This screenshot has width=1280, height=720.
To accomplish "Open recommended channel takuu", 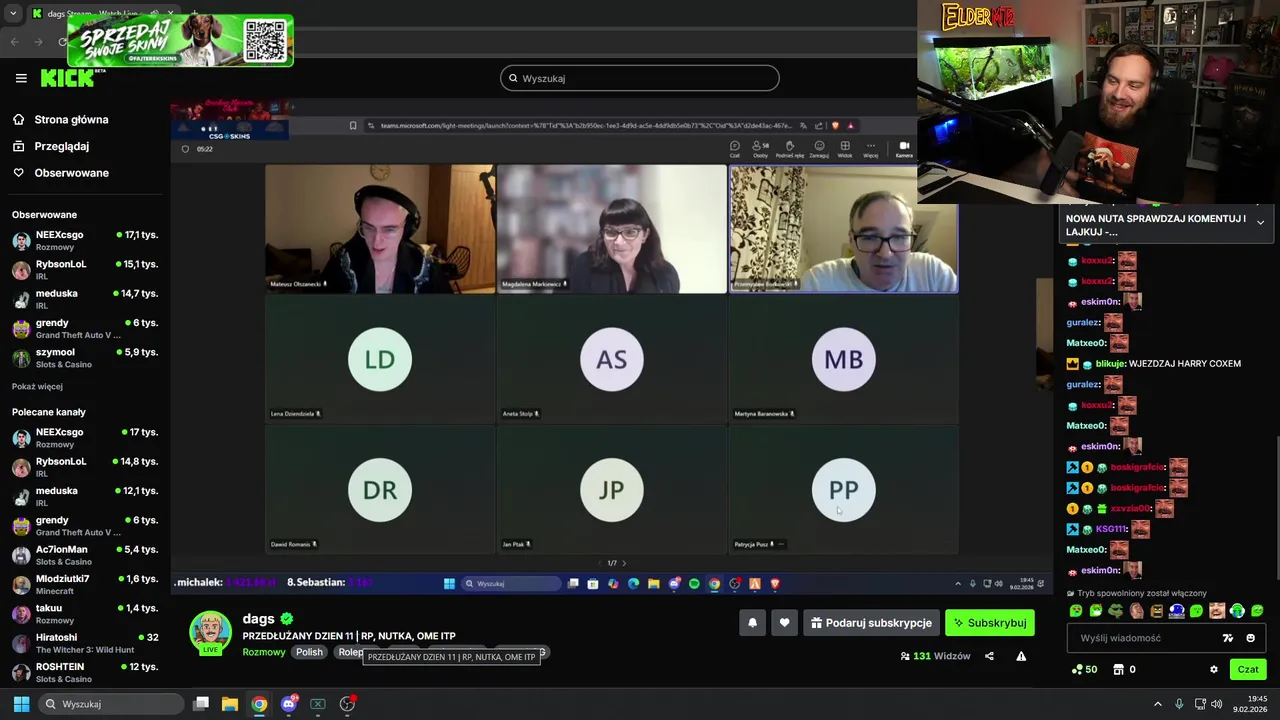I will pyautogui.click(x=85, y=613).
